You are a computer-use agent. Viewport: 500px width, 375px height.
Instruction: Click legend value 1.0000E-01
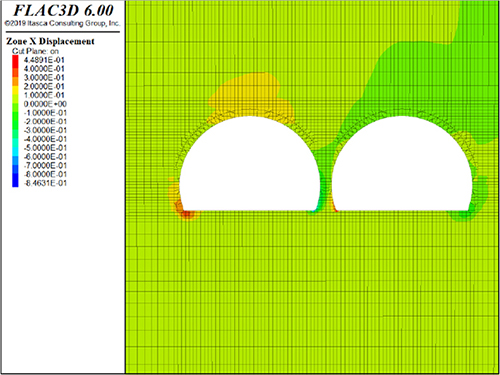tap(44, 95)
